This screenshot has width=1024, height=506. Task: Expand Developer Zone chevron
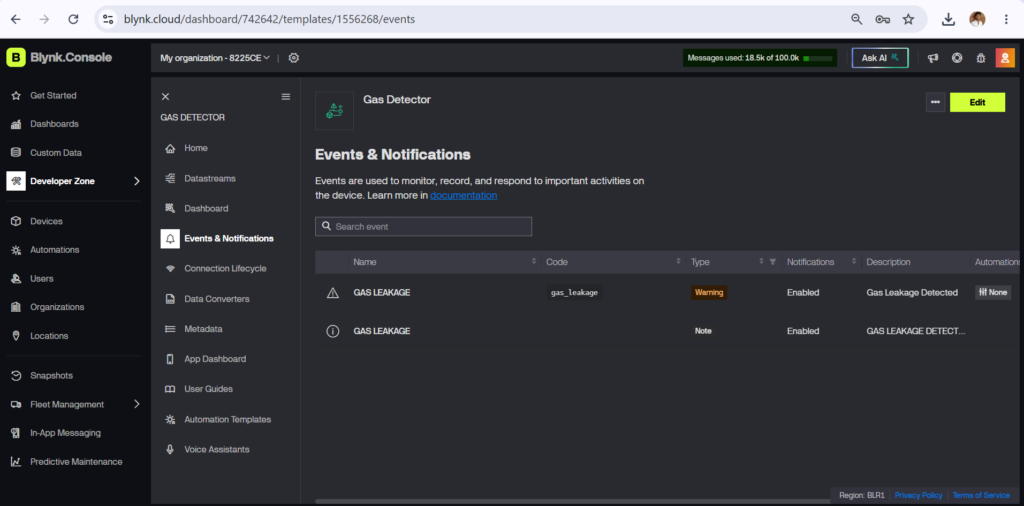point(136,181)
